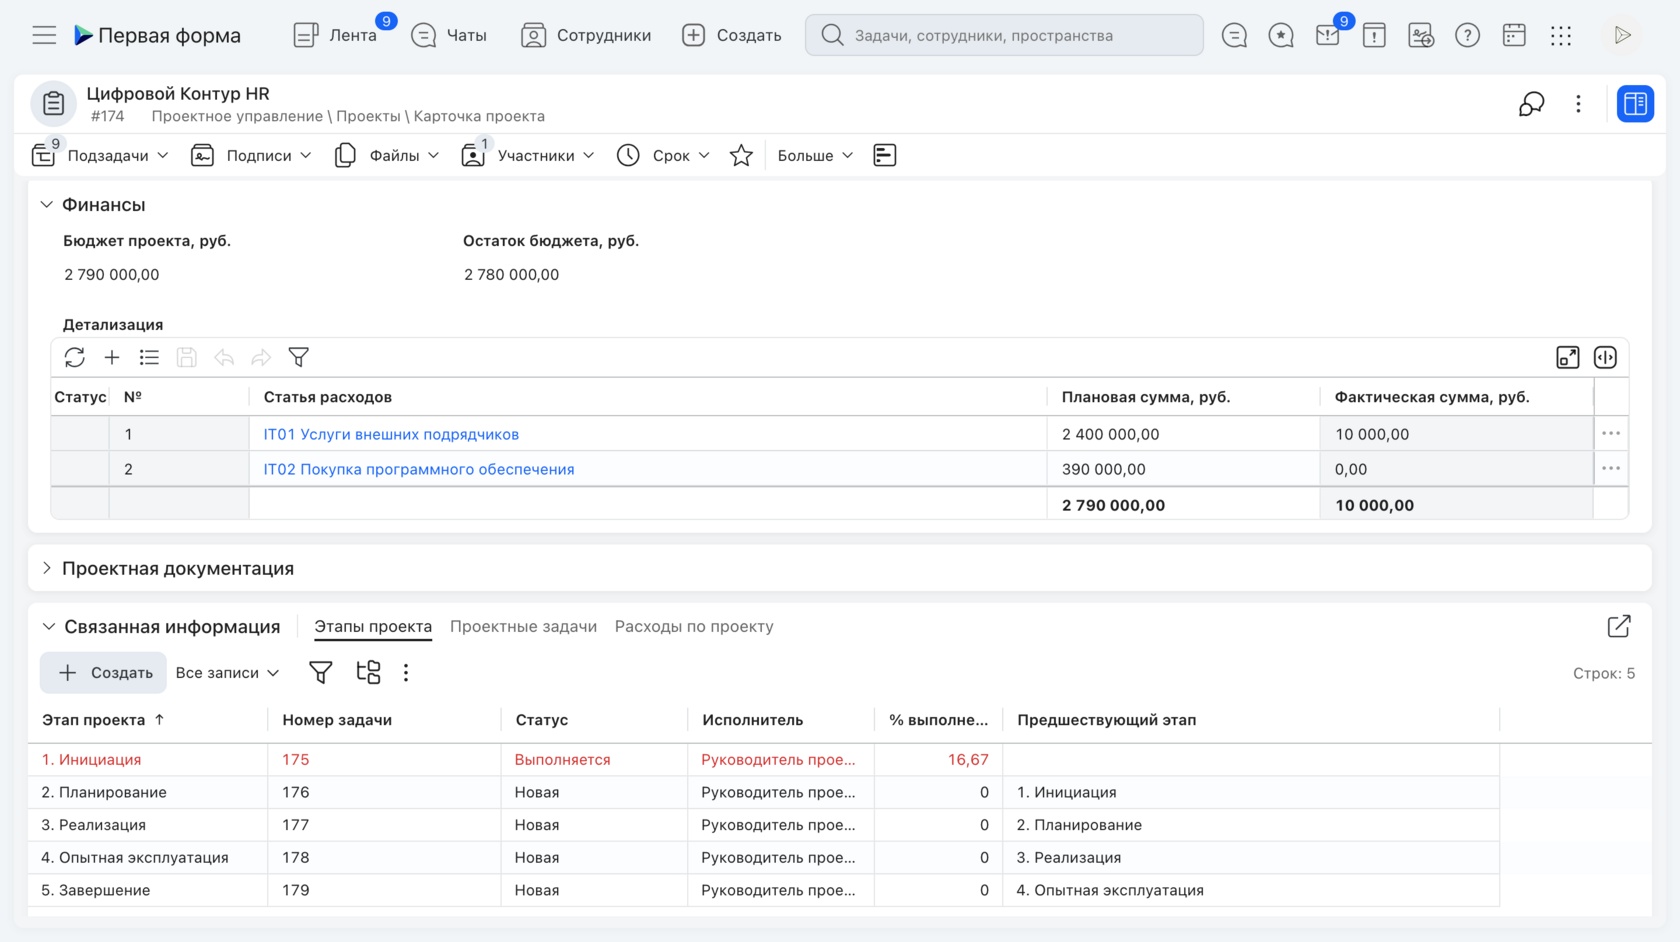The height and width of the screenshot is (942, 1680).
Task: Expand the Проектная документация section
Action: click(x=46, y=567)
